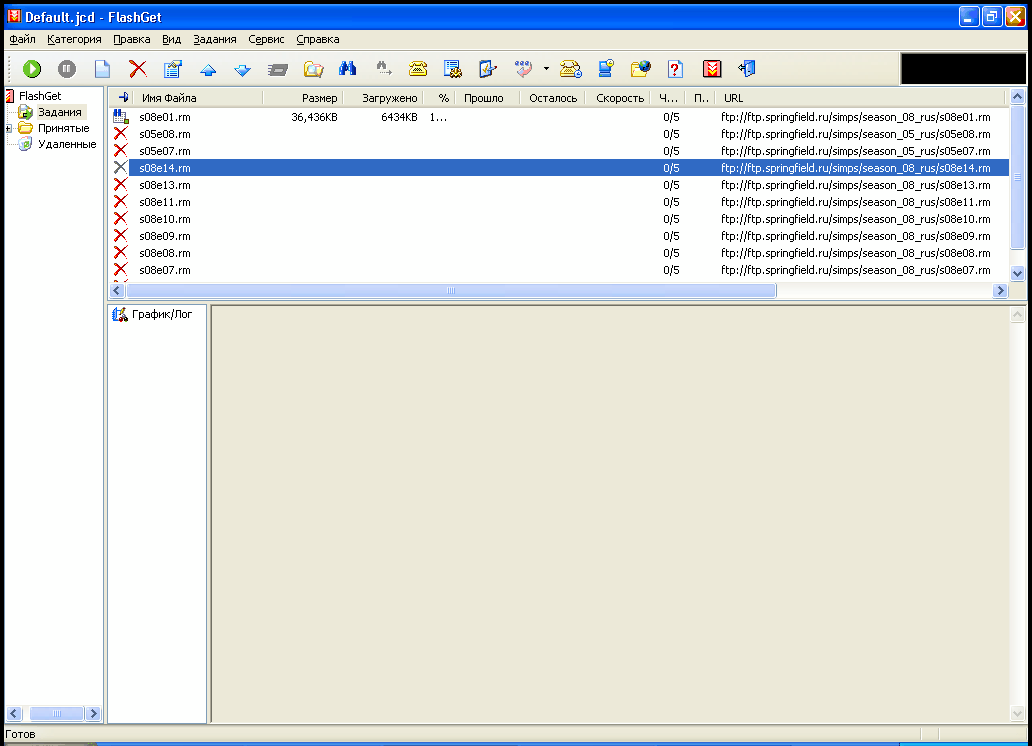Select the Удаленные category in tree
Screen dimensions: 1032x746
coord(67,144)
